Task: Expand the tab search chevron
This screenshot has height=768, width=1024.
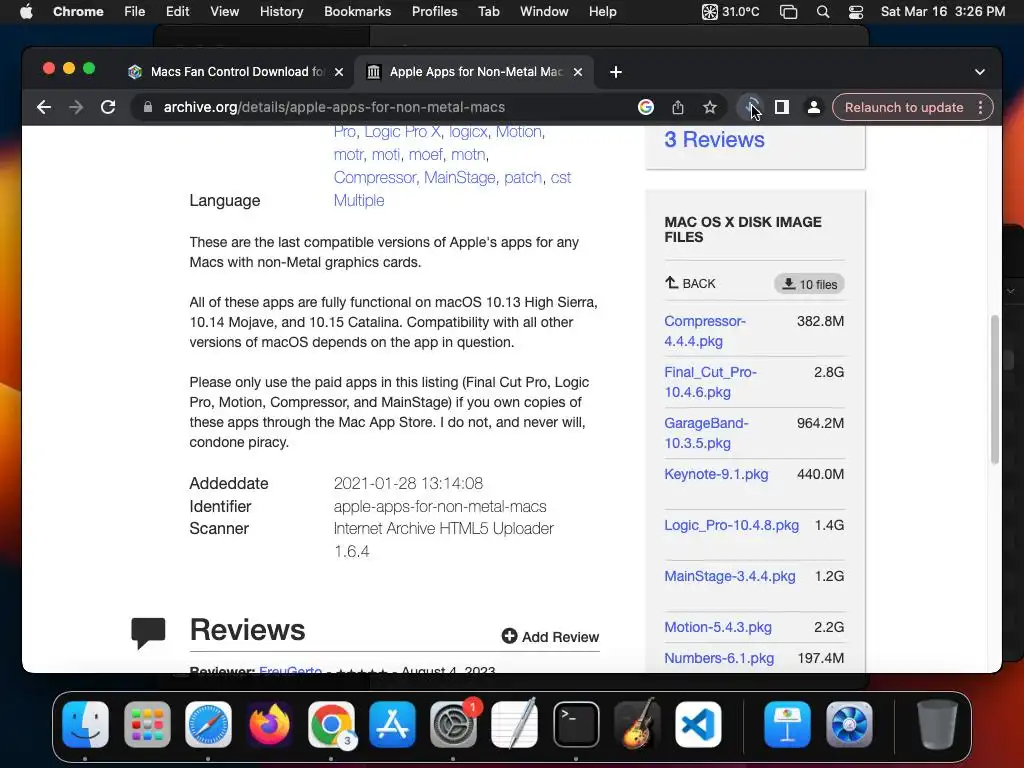Action: (x=980, y=72)
